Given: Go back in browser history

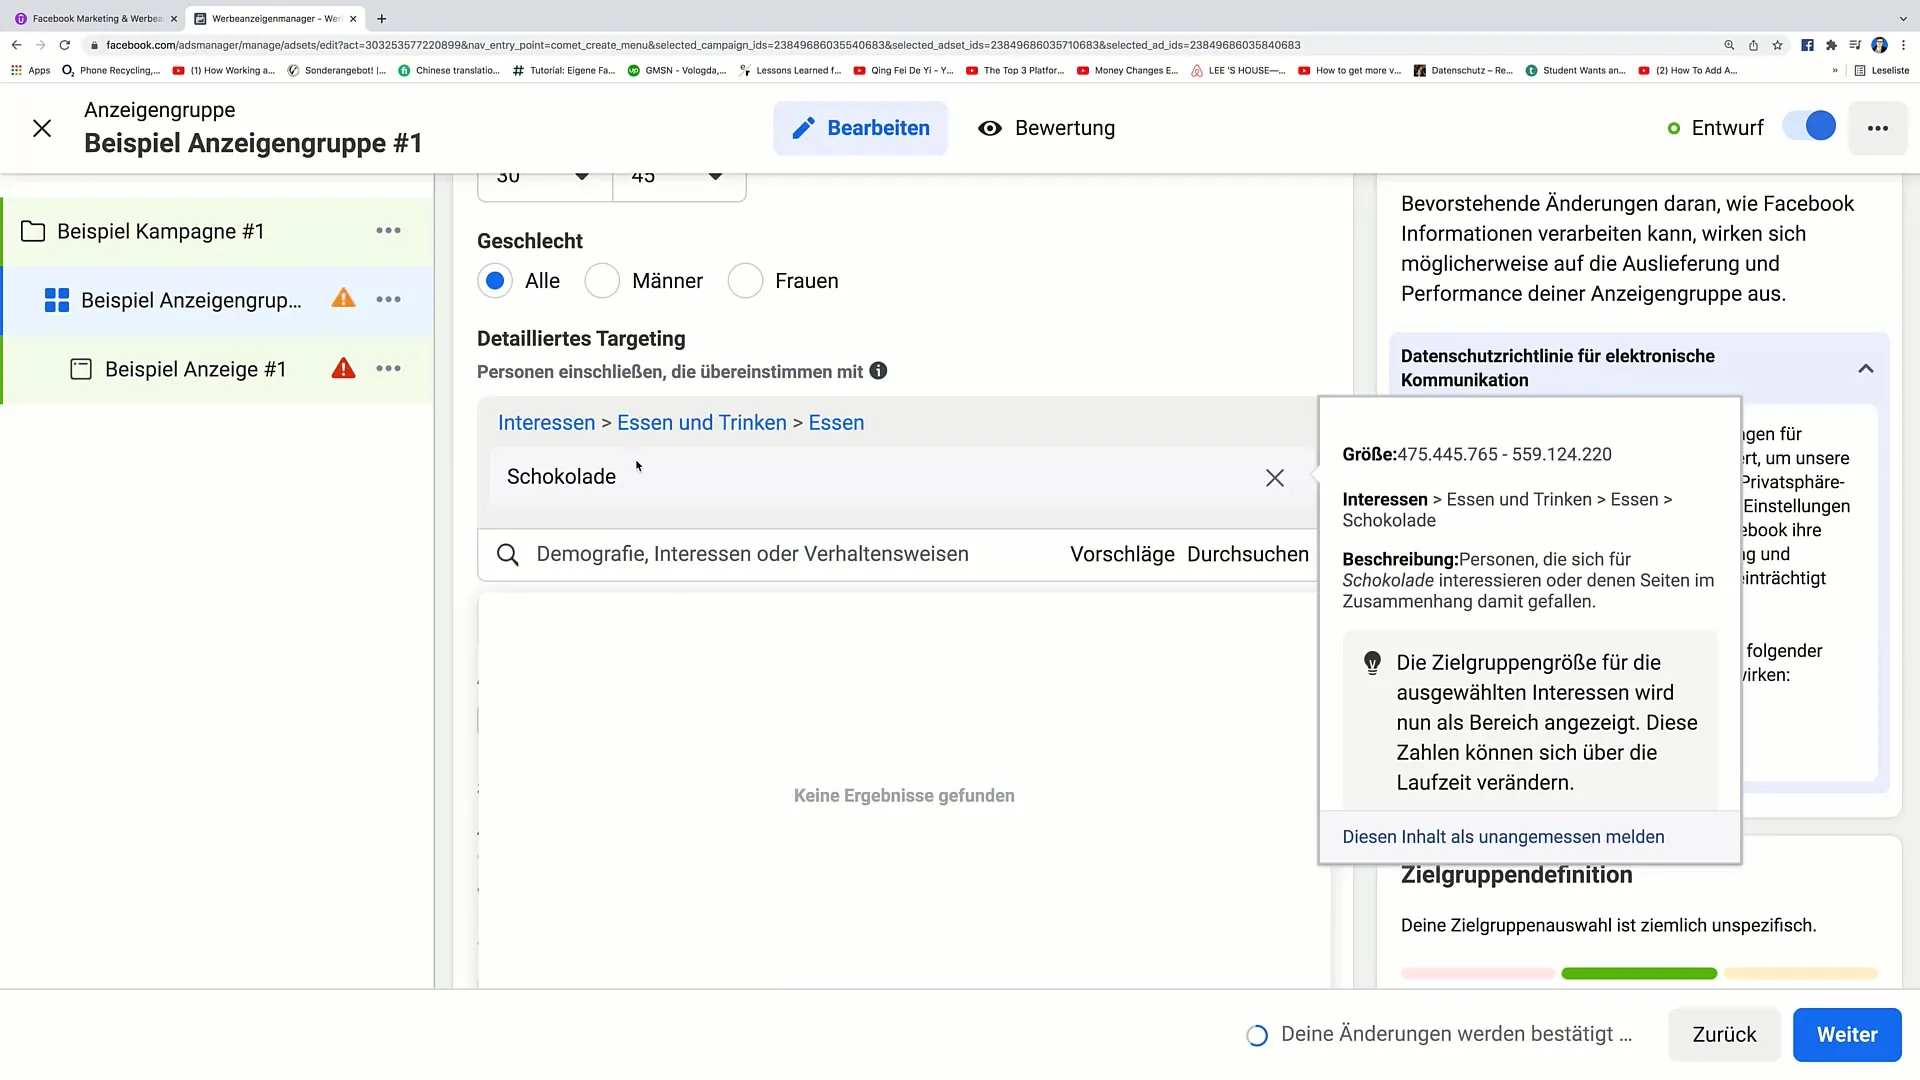Looking at the screenshot, I should (16, 45).
